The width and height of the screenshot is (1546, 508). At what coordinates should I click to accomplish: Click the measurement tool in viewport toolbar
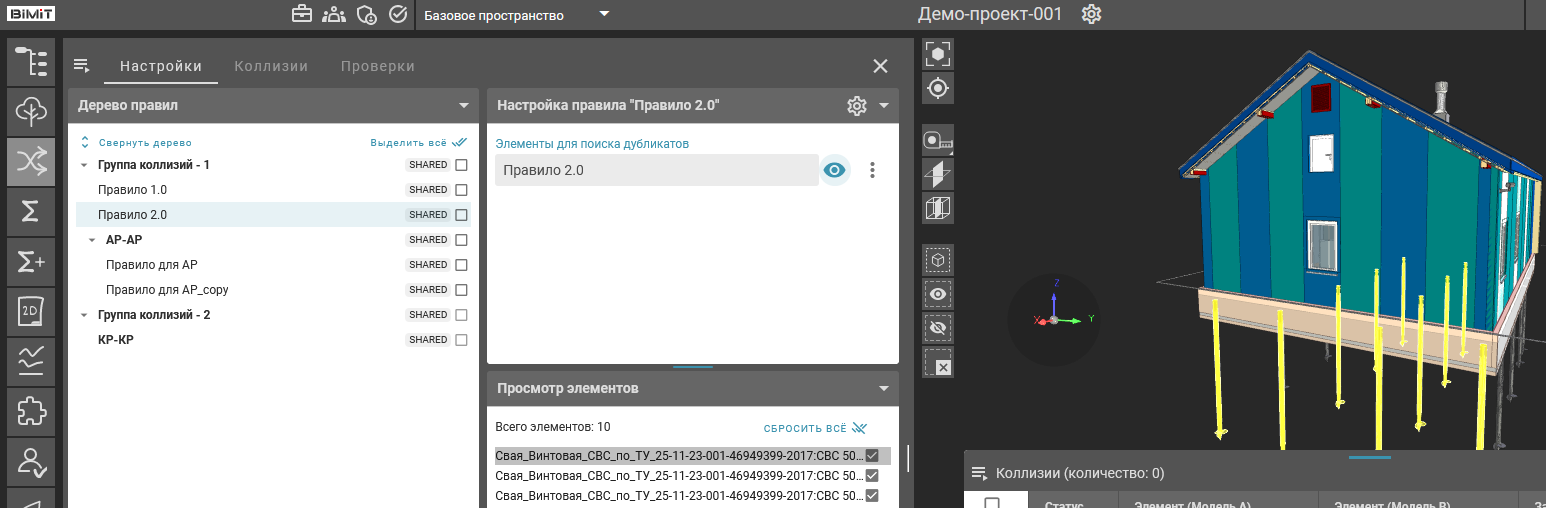point(938,141)
